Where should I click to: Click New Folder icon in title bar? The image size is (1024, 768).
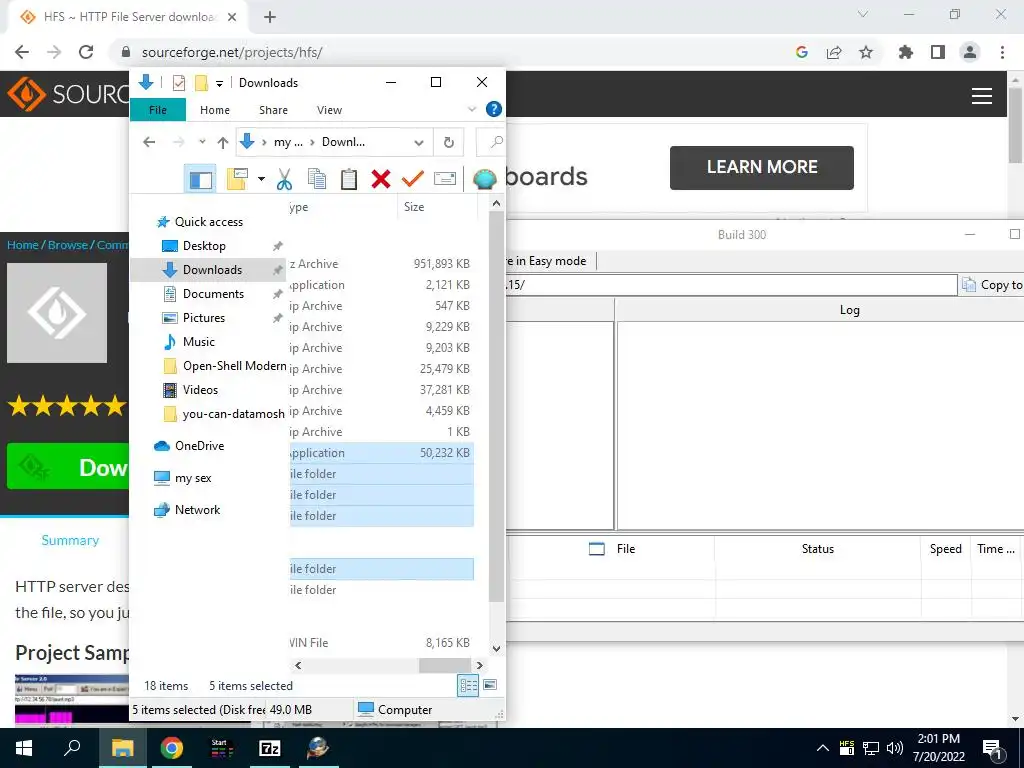coord(202,83)
